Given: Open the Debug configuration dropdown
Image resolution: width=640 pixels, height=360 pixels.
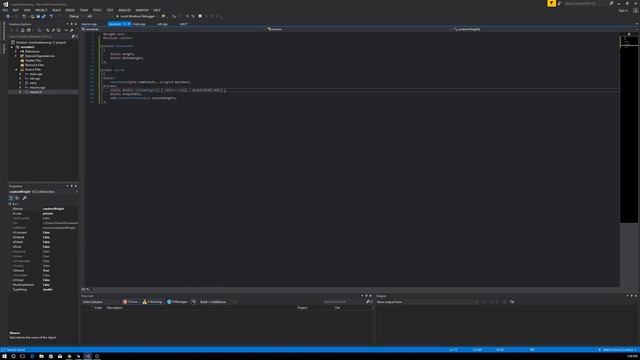Looking at the screenshot, I should coord(76,16).
